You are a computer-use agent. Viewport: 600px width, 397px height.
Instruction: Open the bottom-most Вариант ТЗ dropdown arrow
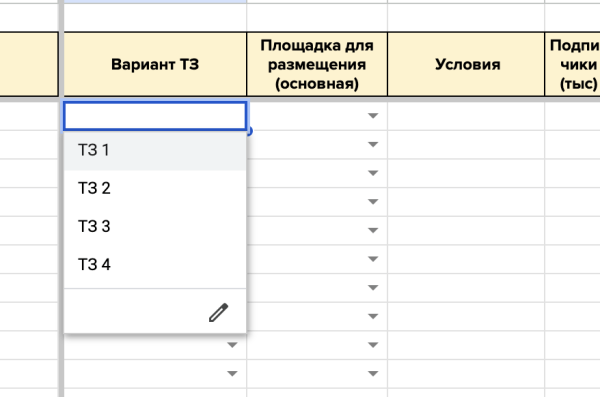[x=232, y=373]
